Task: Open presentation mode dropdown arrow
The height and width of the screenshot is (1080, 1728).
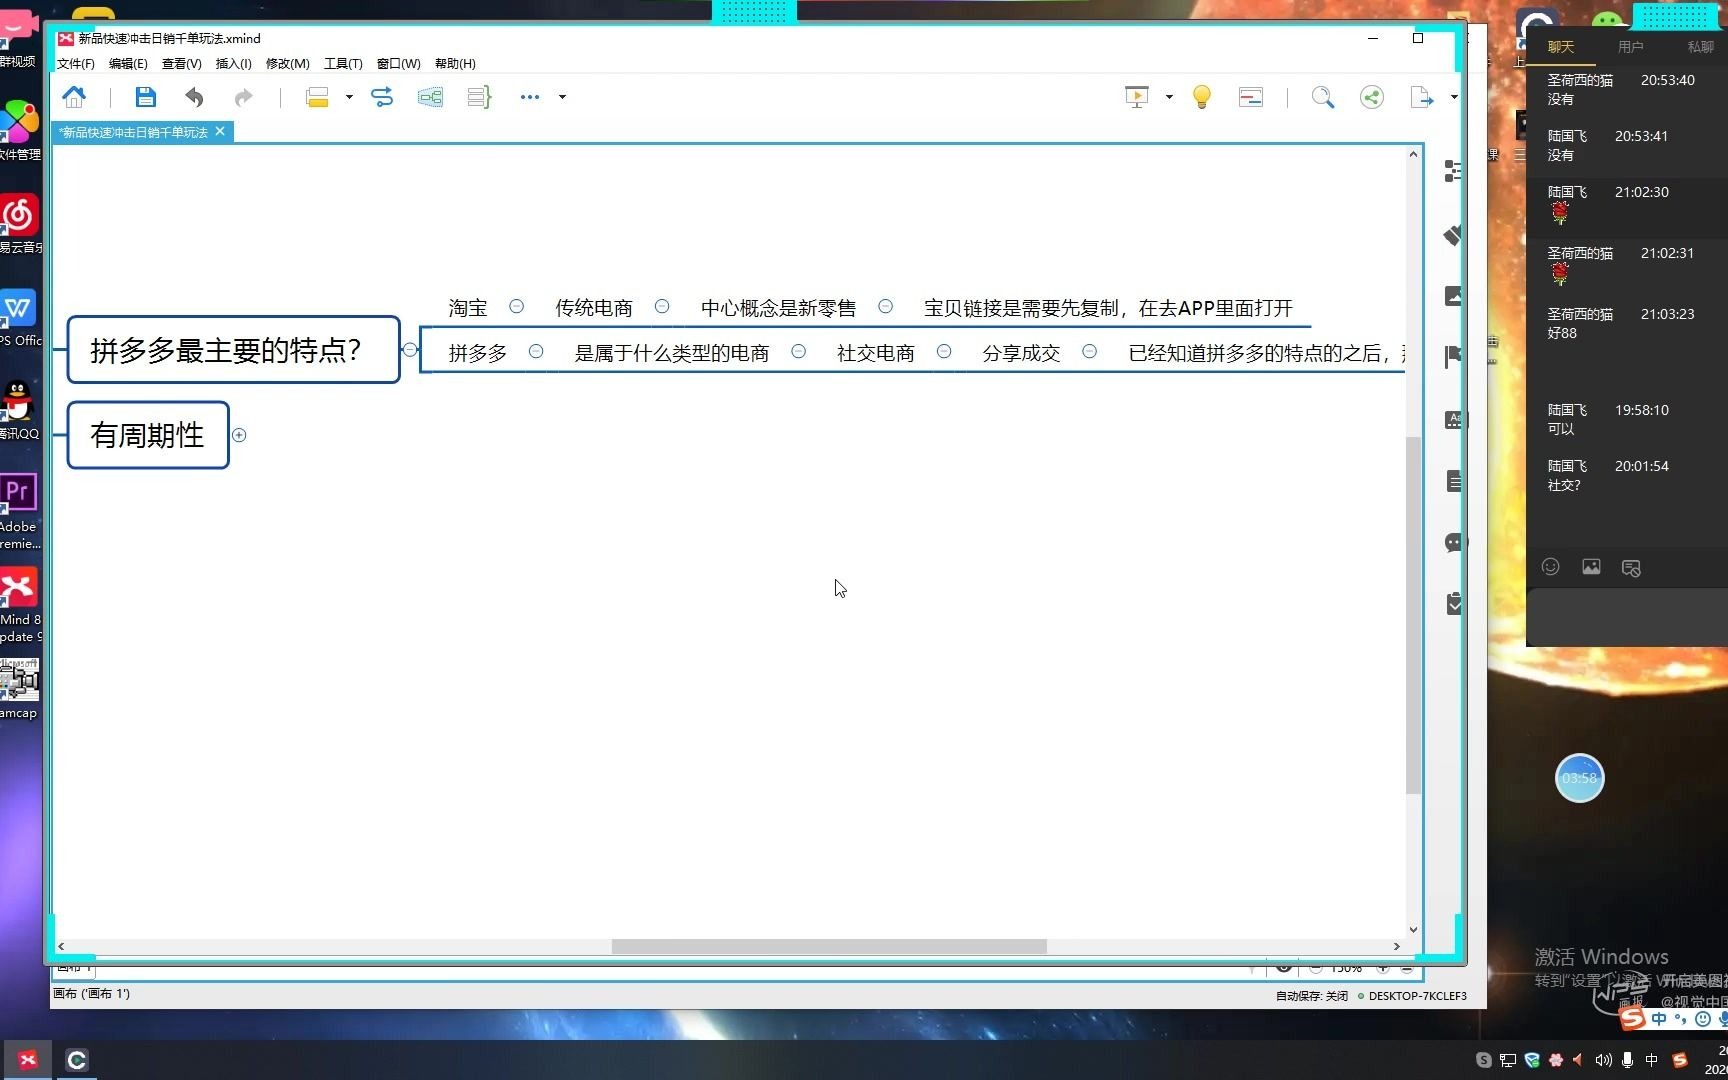Action: pos(1169,97)
